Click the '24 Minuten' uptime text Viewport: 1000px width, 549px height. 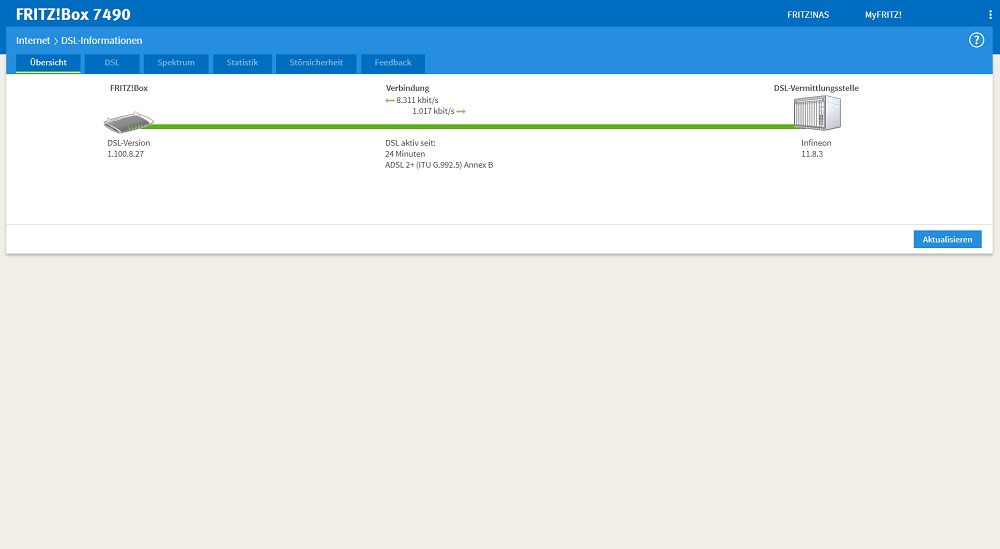[405, 154]
